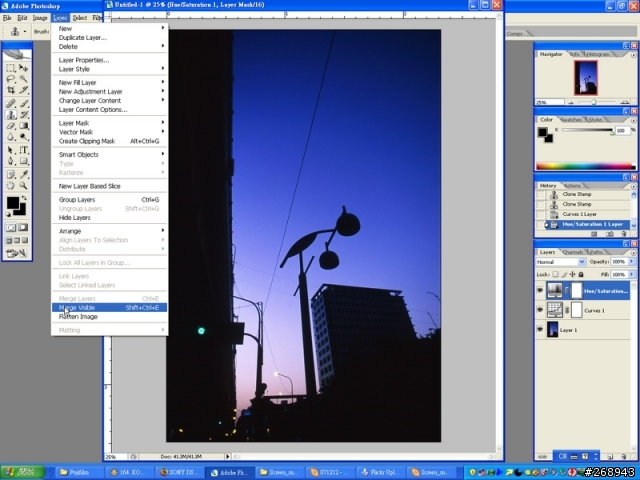The width and height of the screenshot is (640, 480).
Task: Toggle lock all
Action: pyautogui.click(x=581, y=274)
